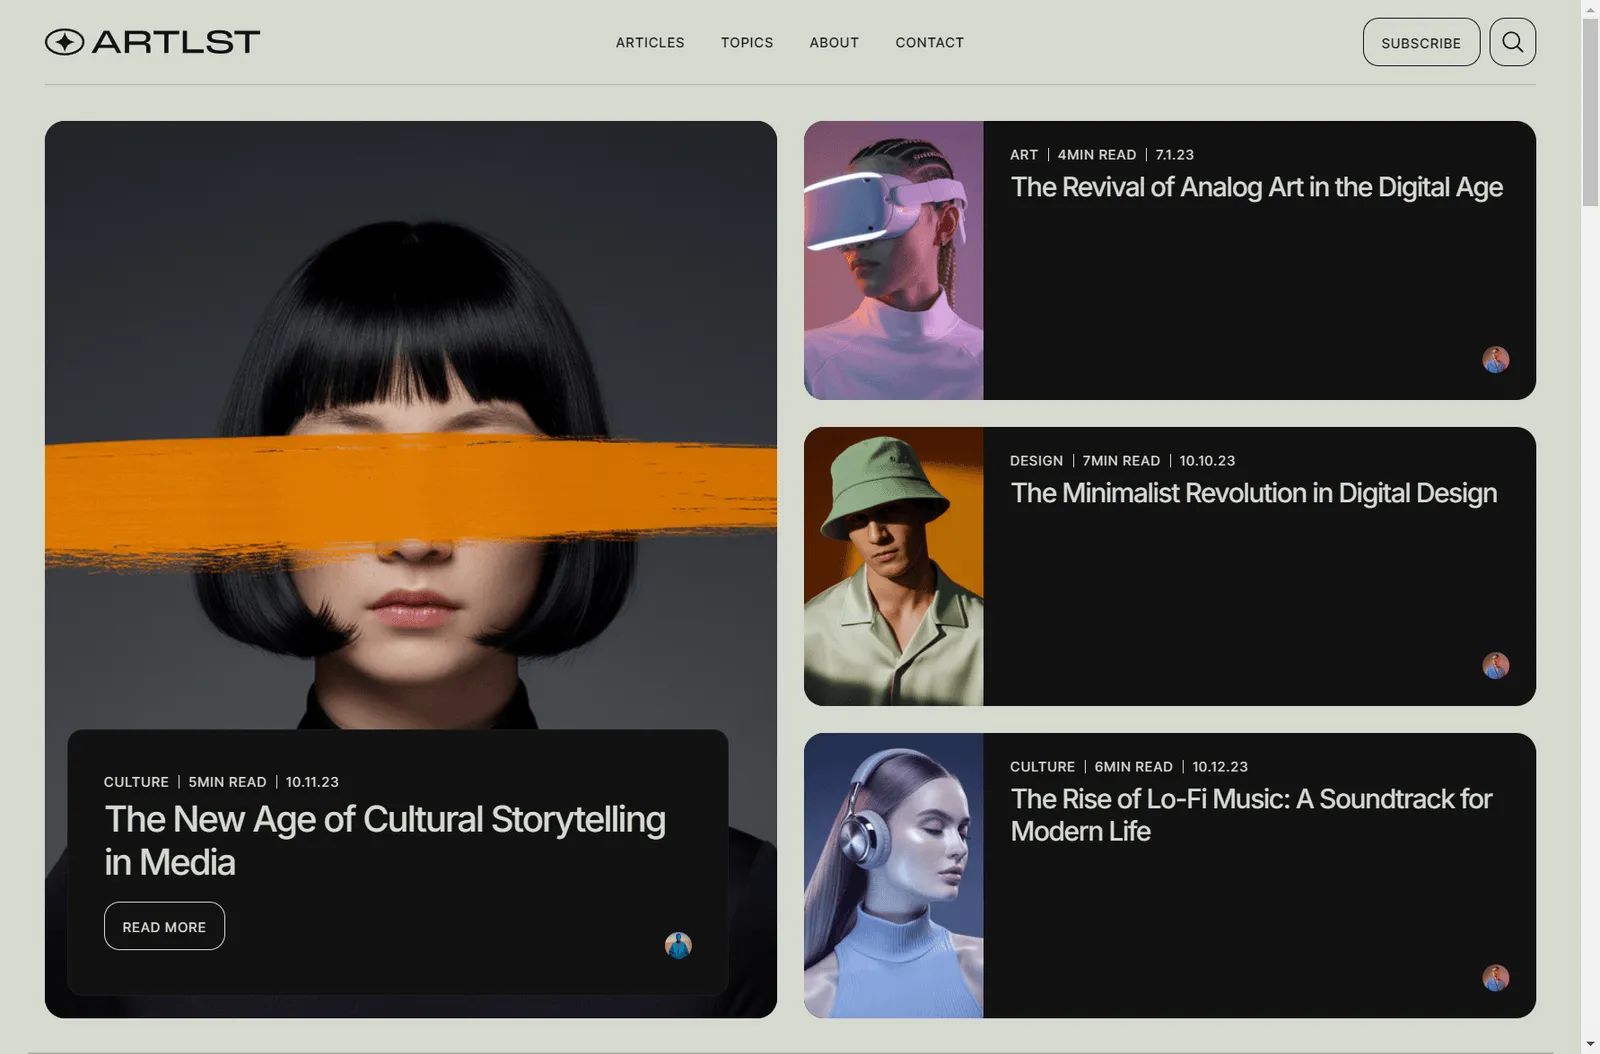Click author avatar on Analog Art card
The width and height of the screenshot is (1600, 1054).
click(1495, 360)
